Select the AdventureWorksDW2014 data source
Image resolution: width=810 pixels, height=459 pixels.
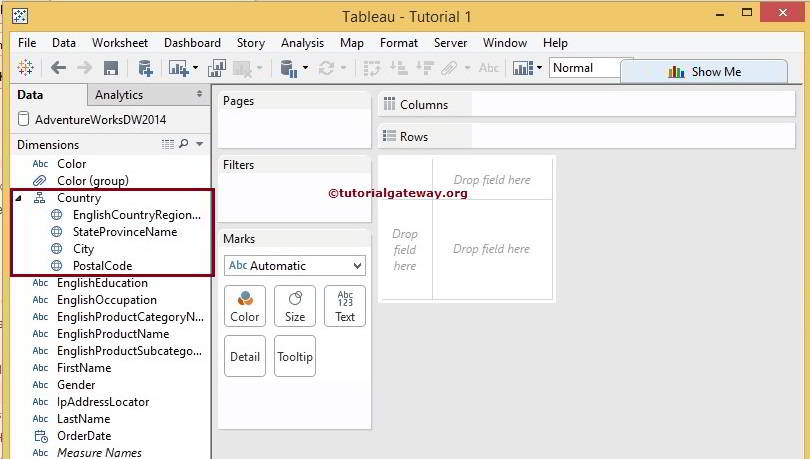coord(101,120)
